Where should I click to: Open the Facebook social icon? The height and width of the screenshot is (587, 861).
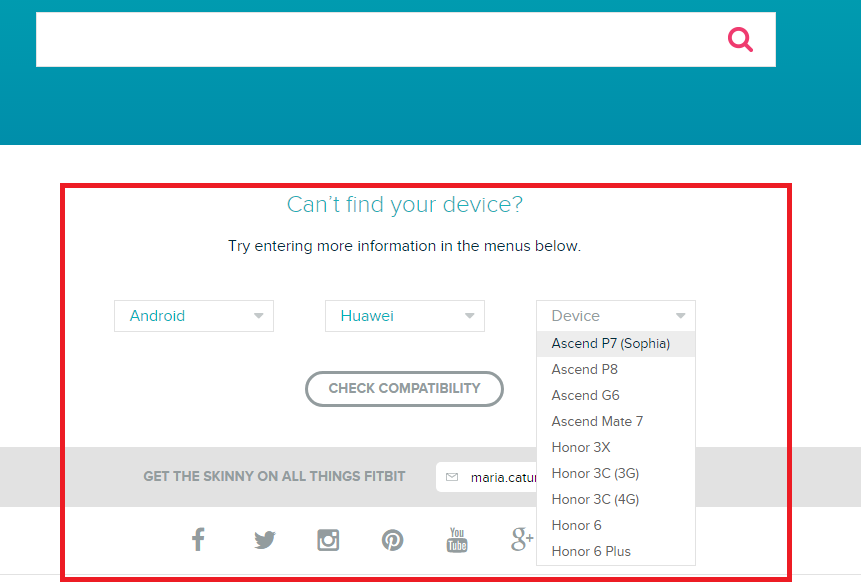(198, 539)
